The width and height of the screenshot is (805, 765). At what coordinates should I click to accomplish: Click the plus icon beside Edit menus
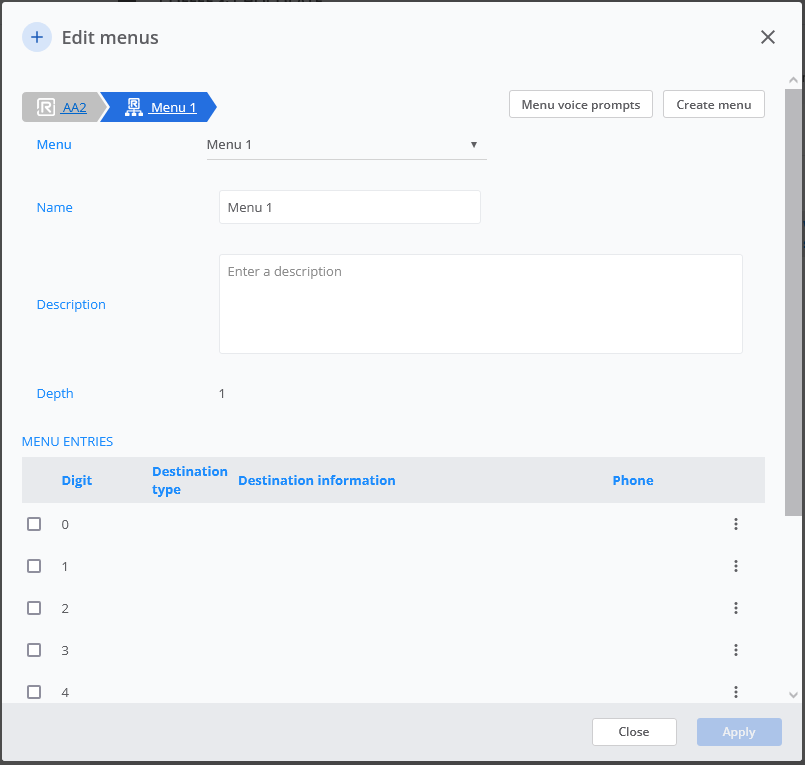[x=37, y=38]
